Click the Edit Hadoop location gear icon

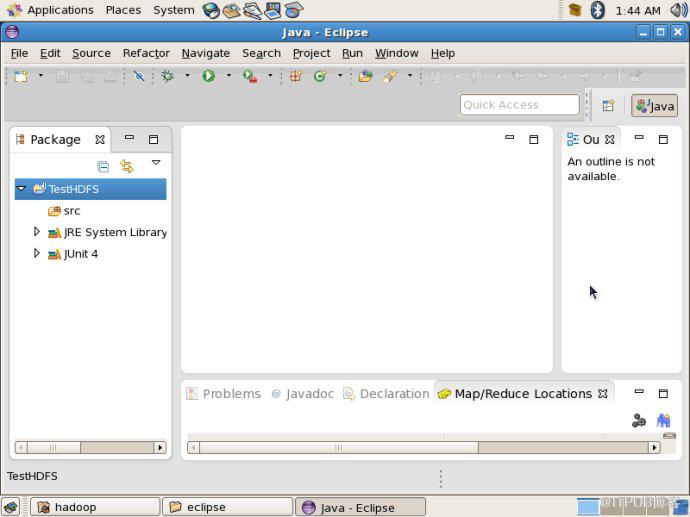tap(639, 421)
